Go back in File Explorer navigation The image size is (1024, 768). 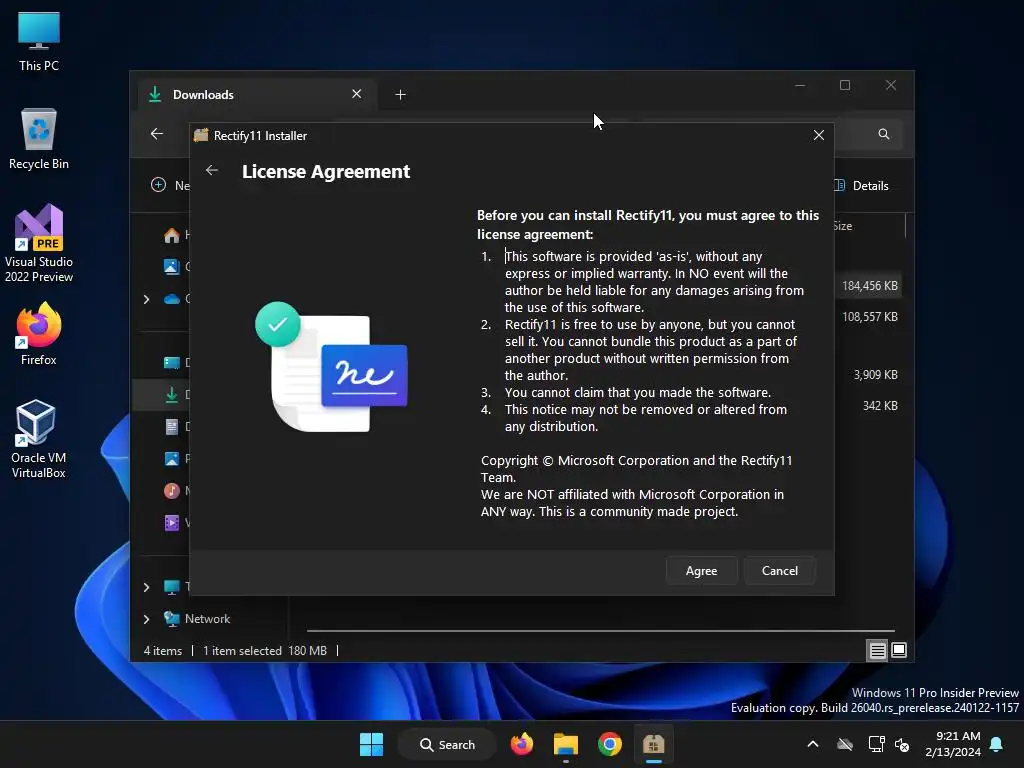coord(157,134)
